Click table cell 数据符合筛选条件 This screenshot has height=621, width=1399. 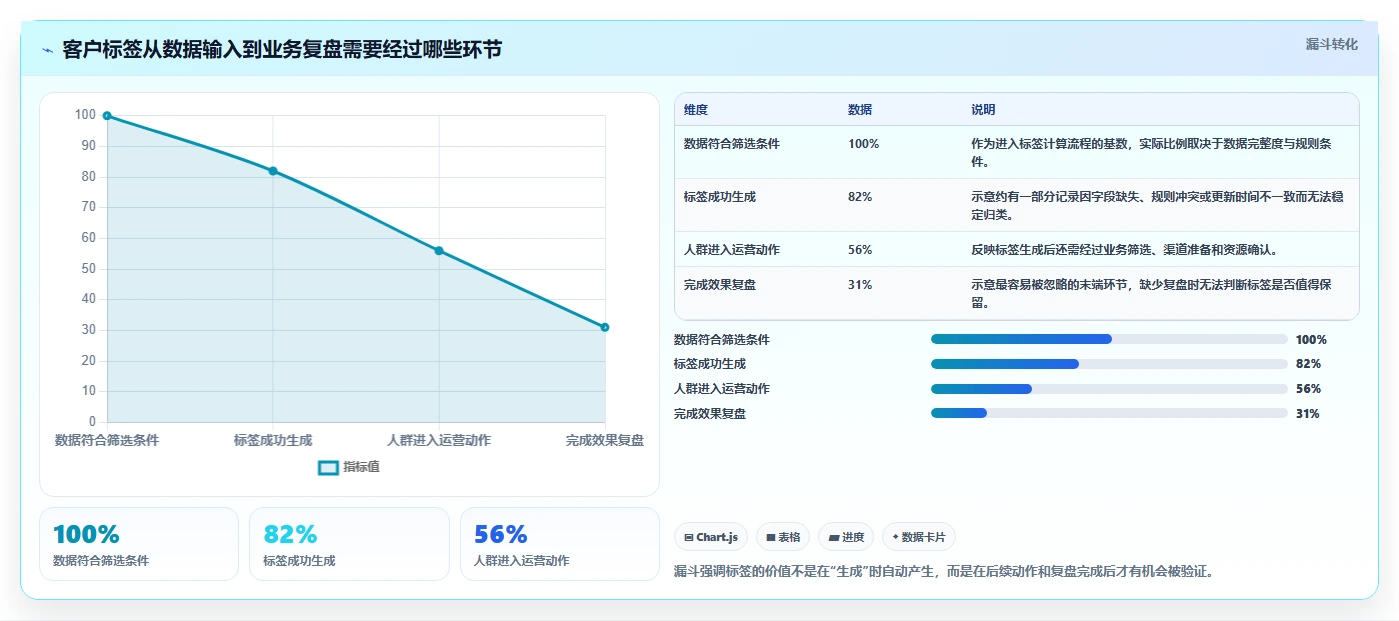[732, 144]
